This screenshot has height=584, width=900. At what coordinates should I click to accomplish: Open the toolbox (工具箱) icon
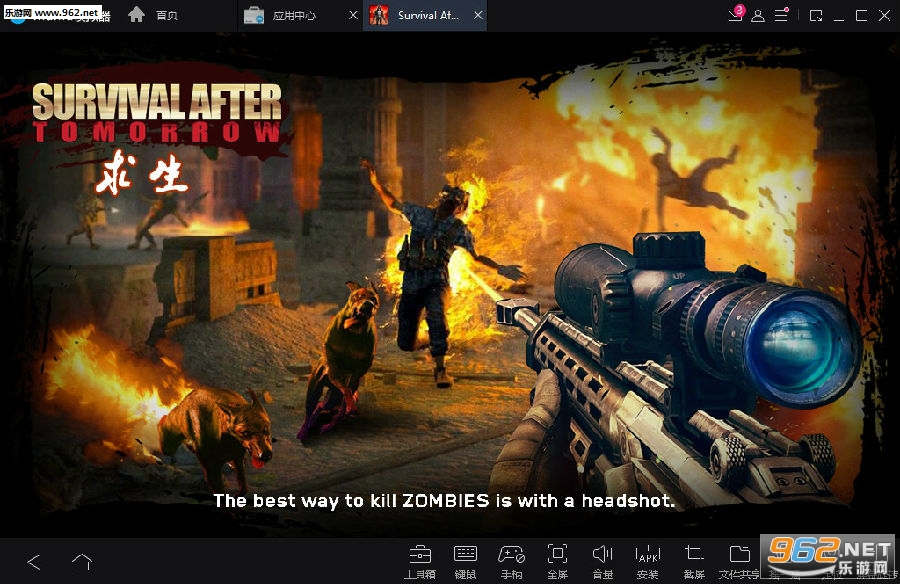coord(420,561)
